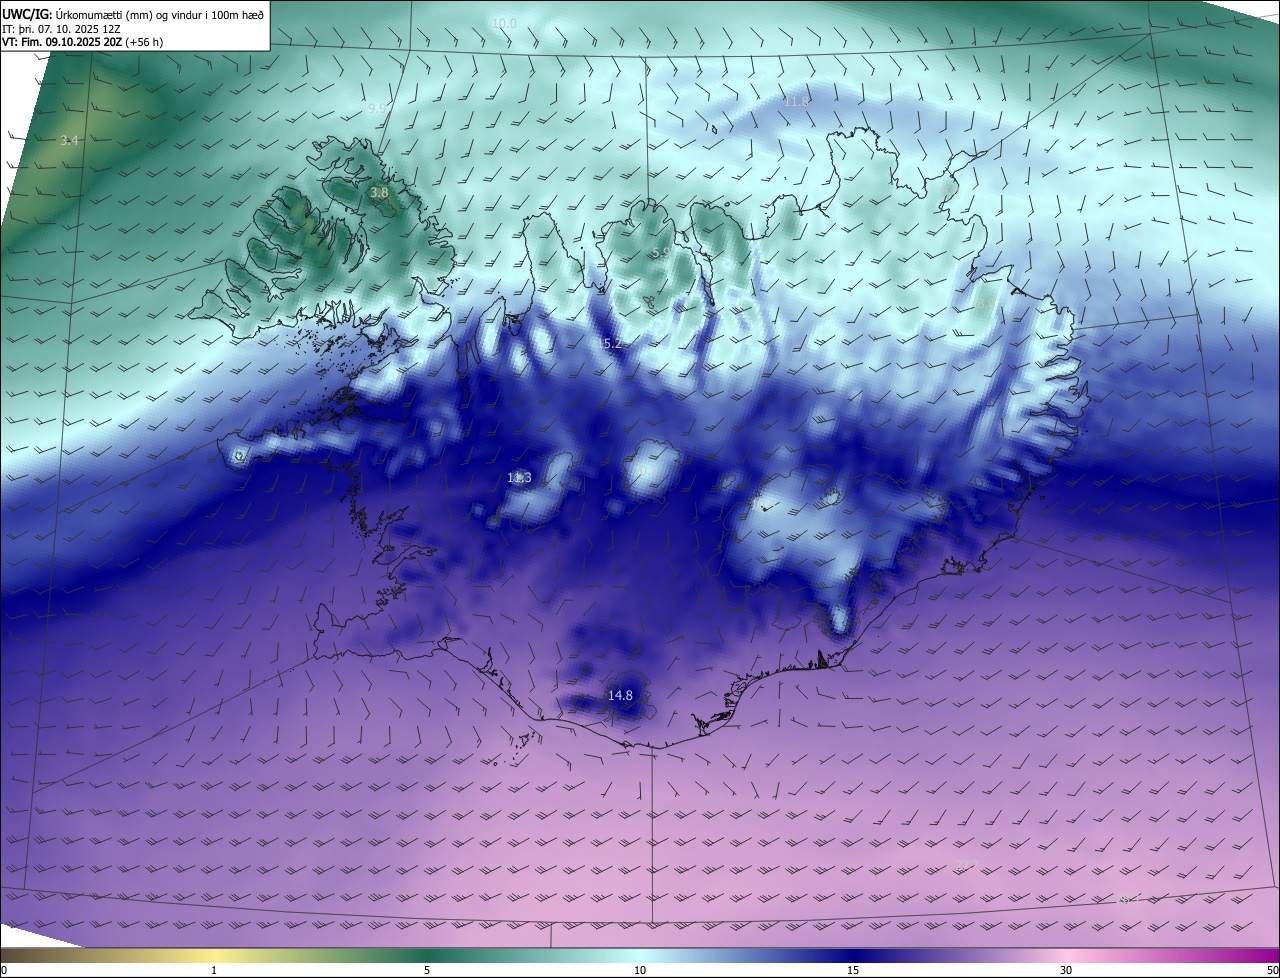Click the 3.4 value label
Screen dimensions: 1280x978
coord(69,141)
